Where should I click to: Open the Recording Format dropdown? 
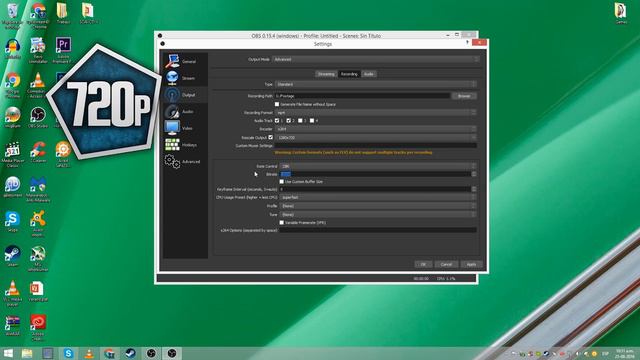[376, 112]
